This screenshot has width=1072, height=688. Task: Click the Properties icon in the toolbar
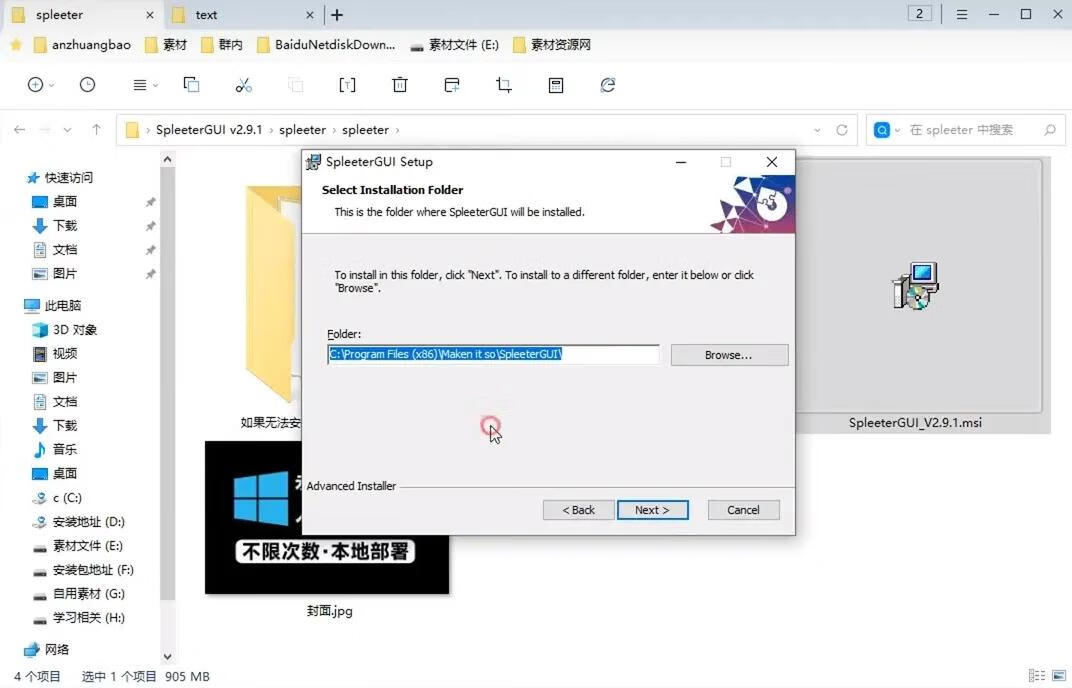[556, 85]
